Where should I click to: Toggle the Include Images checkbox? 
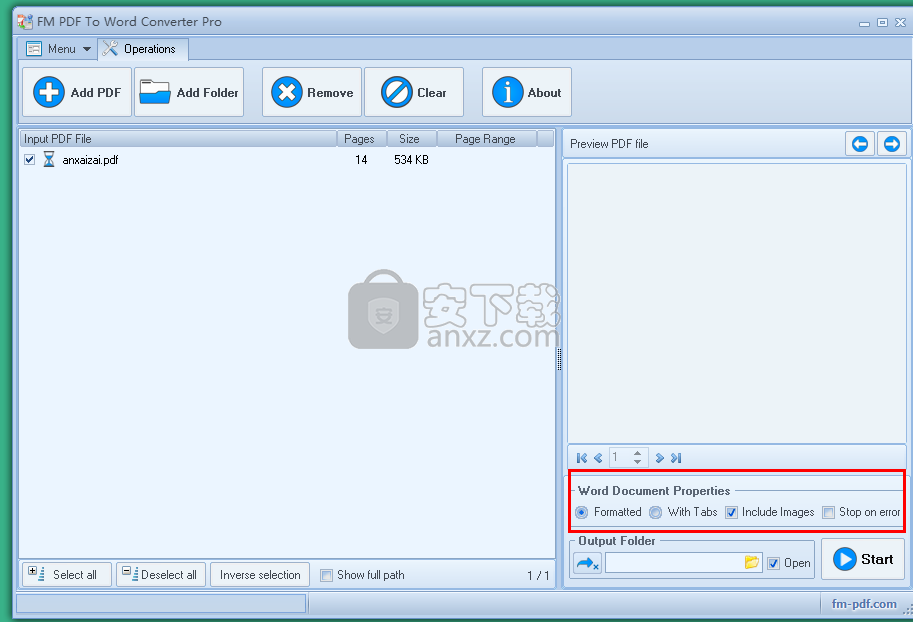731,513
